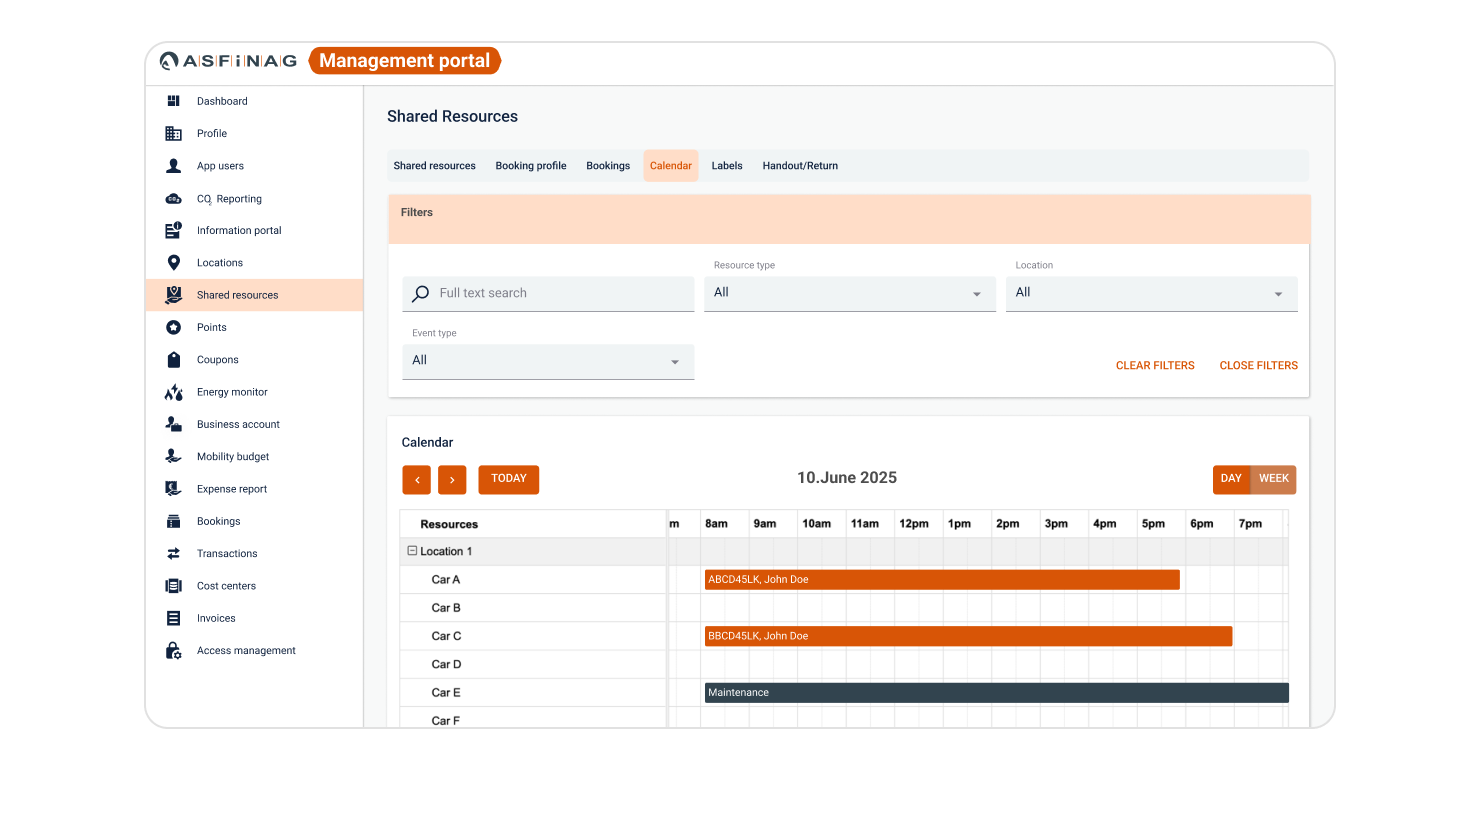This screenshot has width=1480, height=830.
Task: Click into the Full text search field
Action: (560, 293)
